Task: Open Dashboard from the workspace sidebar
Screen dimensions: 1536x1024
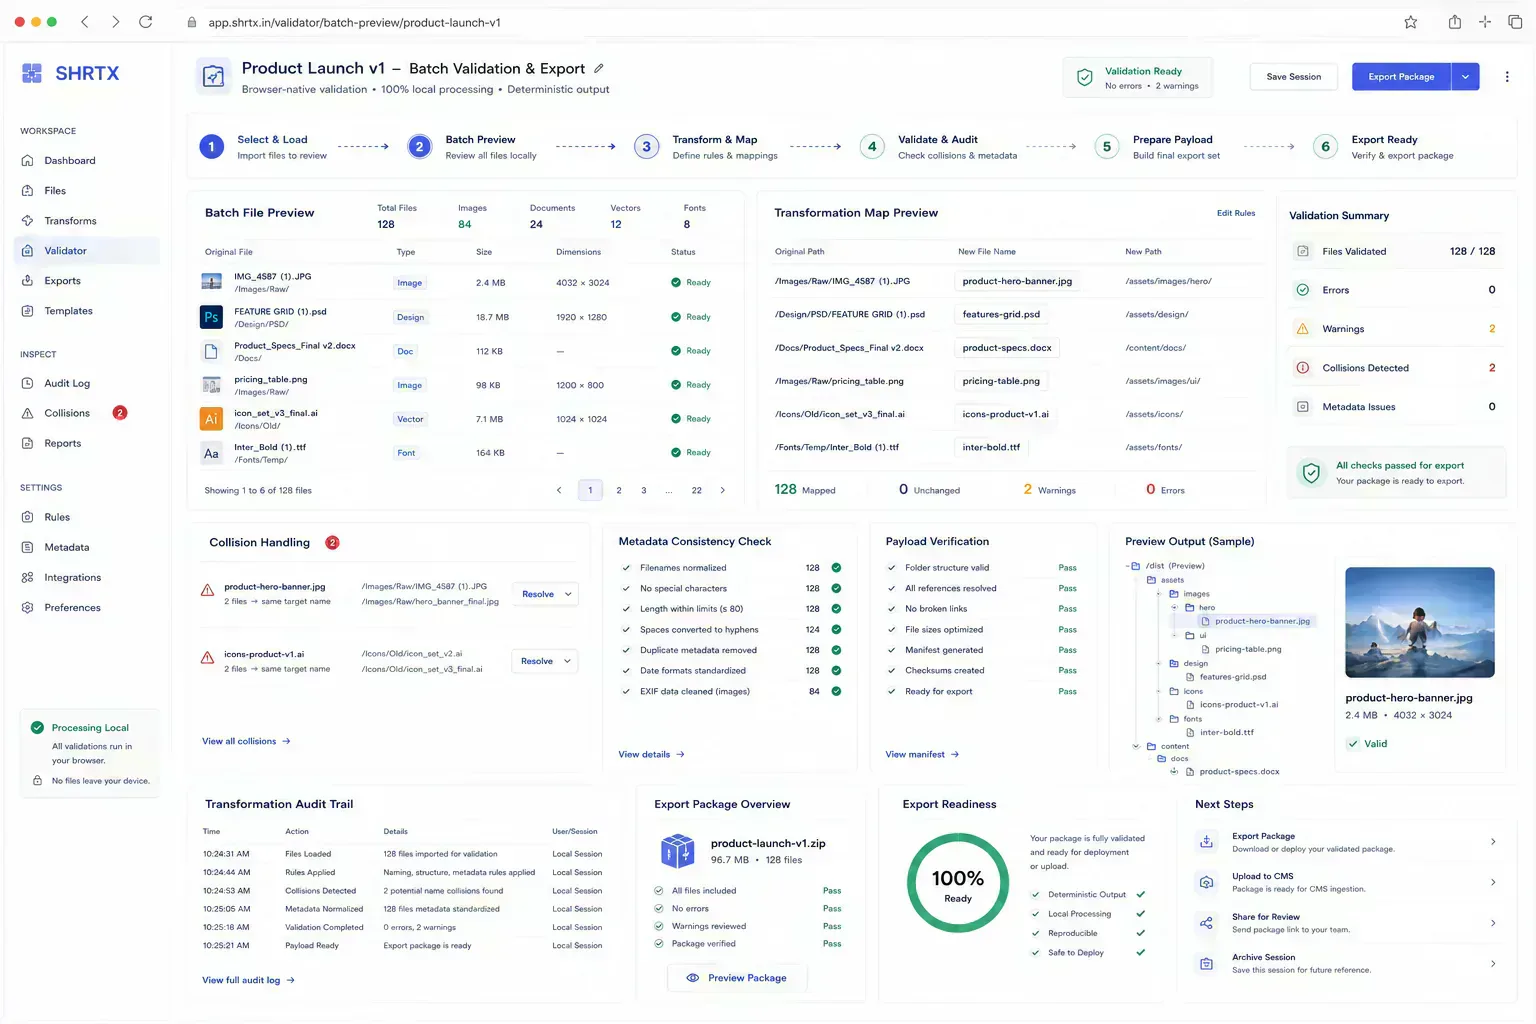Action: click(69, 161)
